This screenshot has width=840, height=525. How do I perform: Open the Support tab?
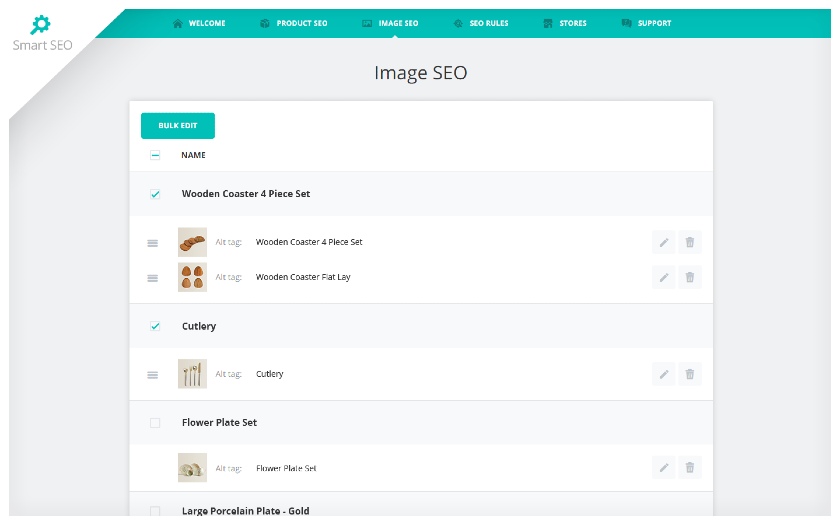pos(647,24)
